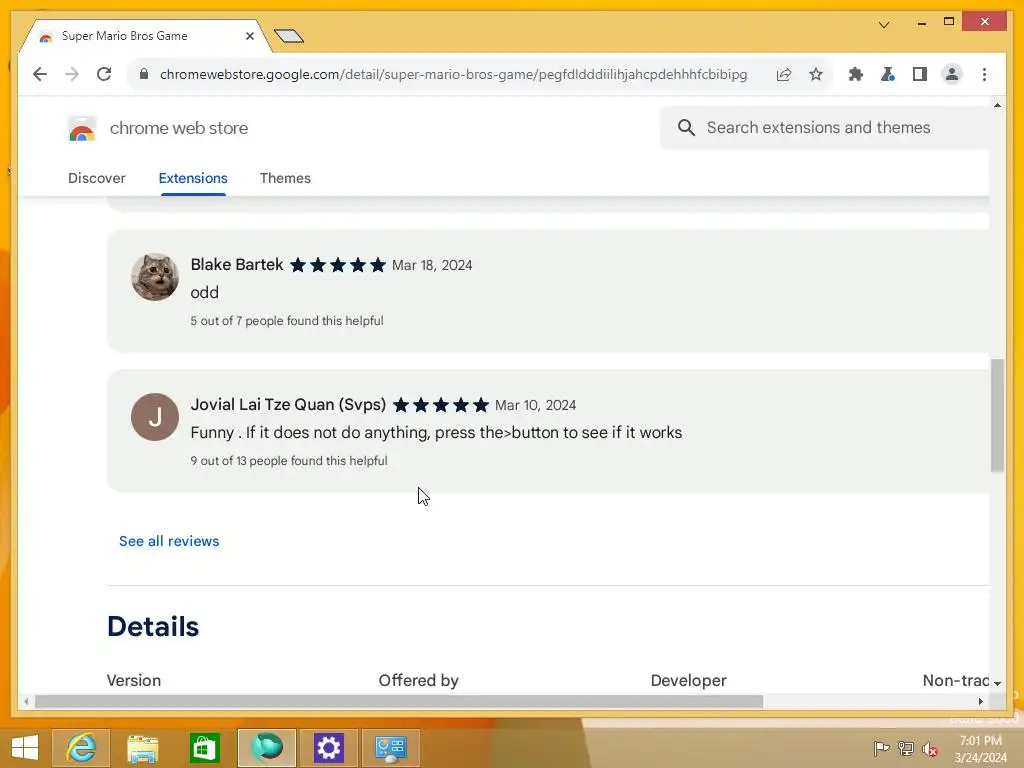The image size is (1024, 768).
Task: Click Jovial Lai Tze Quan's star rating
Action: (x=441, y=405)
